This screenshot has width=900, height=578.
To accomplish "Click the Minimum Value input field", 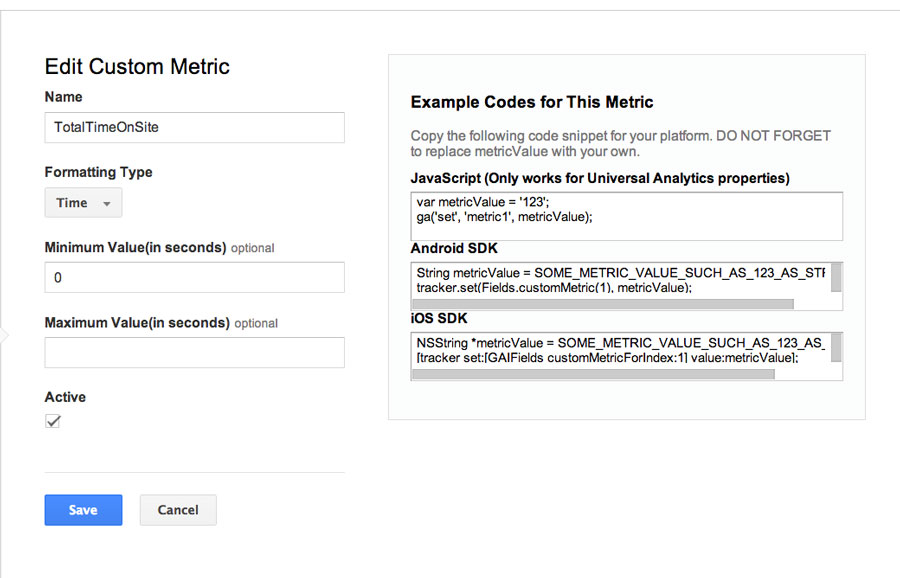I will coord(195,278).
